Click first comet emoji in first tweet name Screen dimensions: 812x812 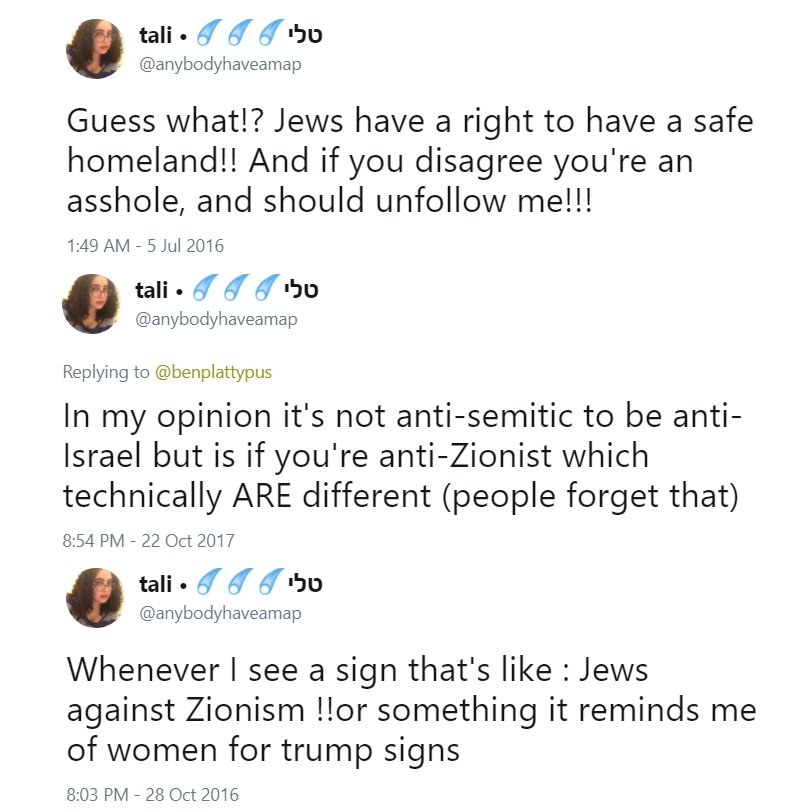(x=209, y=33)
